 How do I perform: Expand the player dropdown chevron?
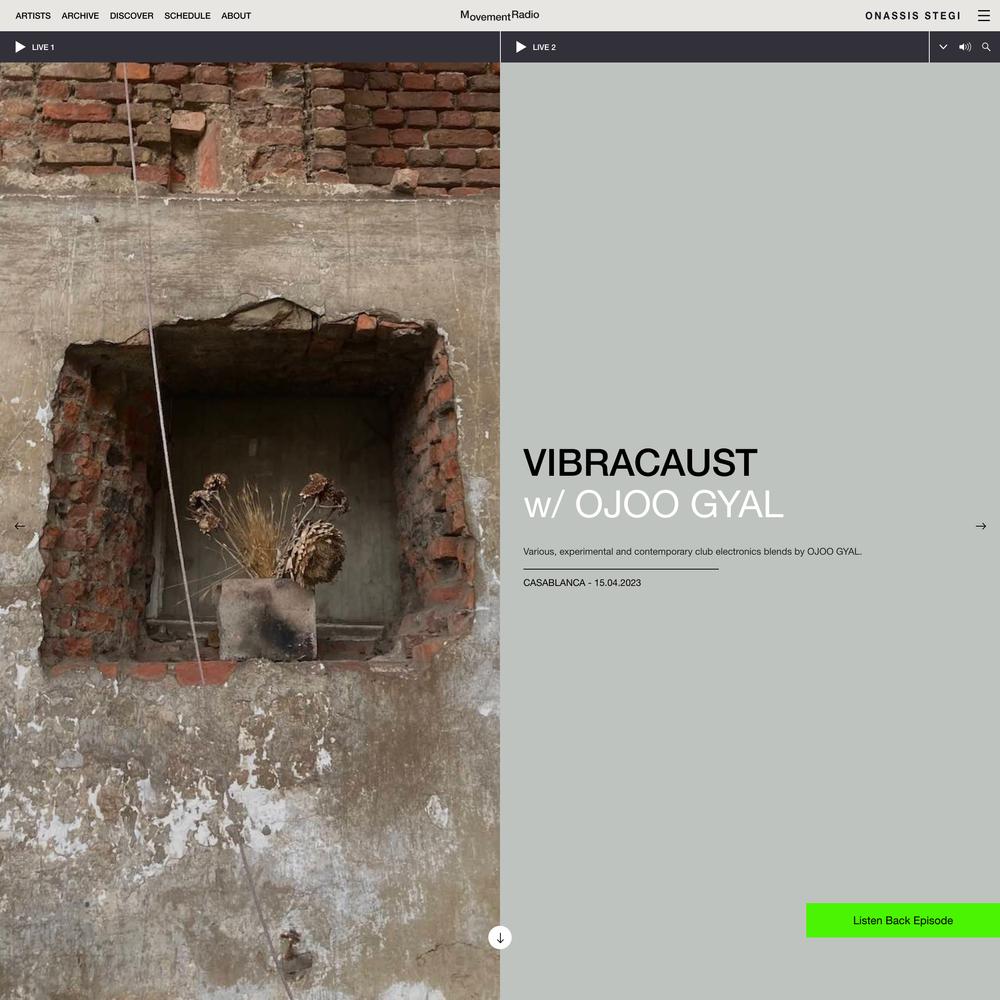click(943, 47)
